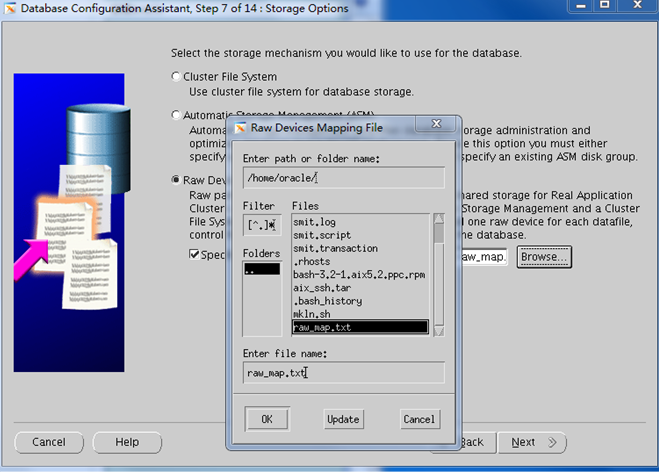
Task: Select Automatic Storage Management radio button
Action: (x=176, y=115)
